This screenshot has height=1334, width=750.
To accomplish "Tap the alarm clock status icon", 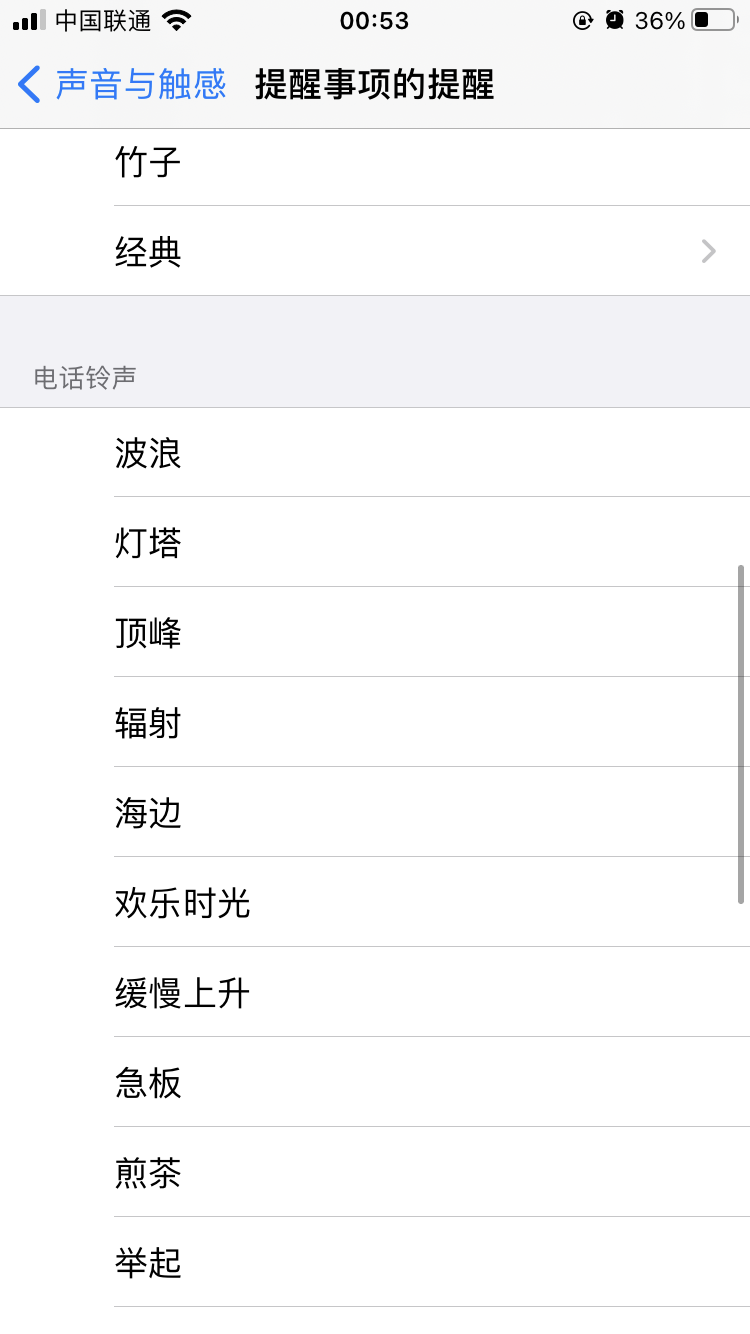I will [x=615, y=20].
